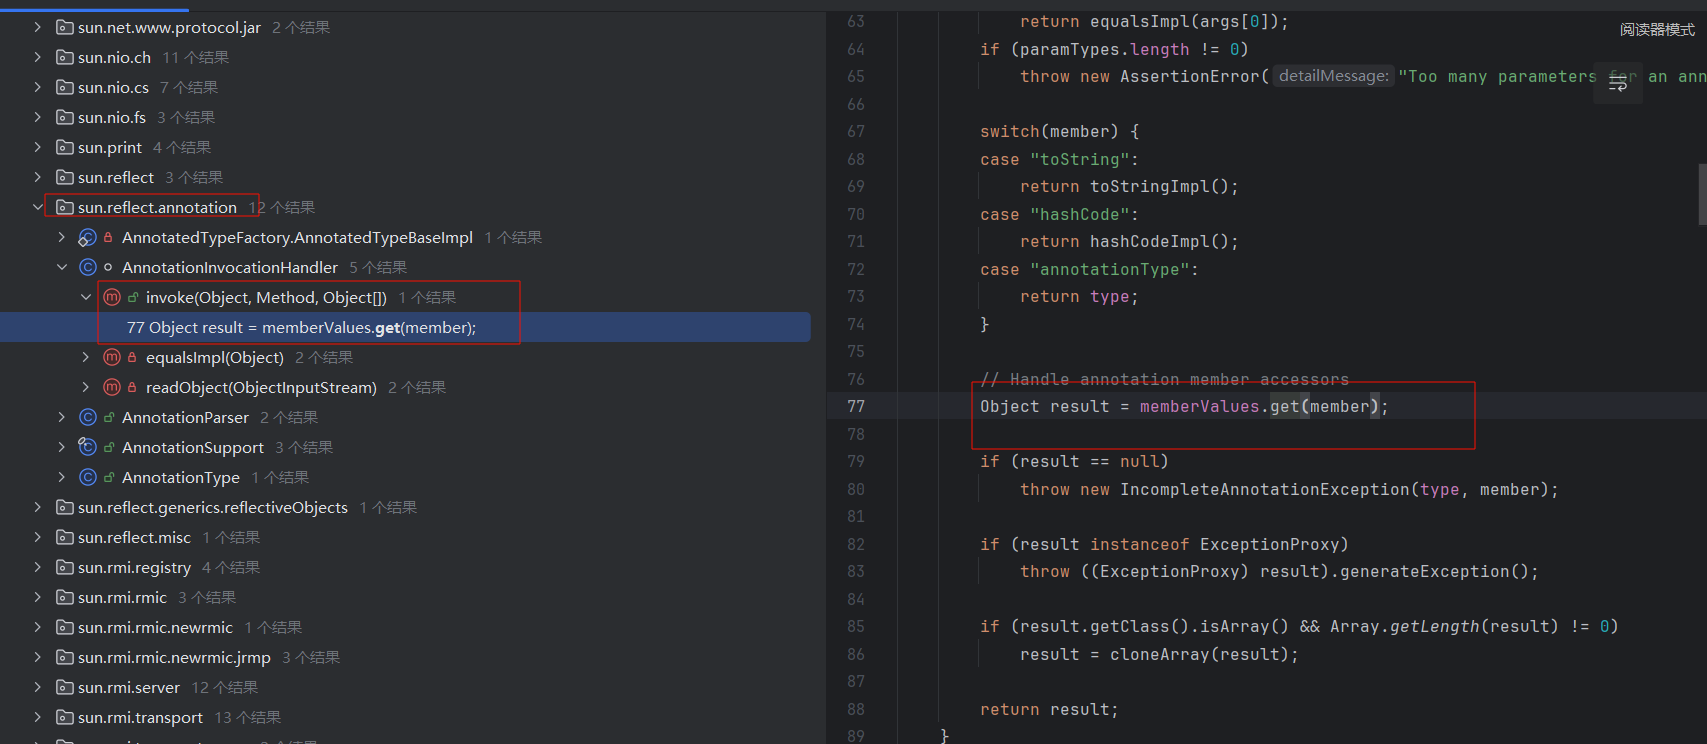Collapse the AnnotationInvocationHandler class node
The width and height of the screenshot is (1707, 744).
62,267
